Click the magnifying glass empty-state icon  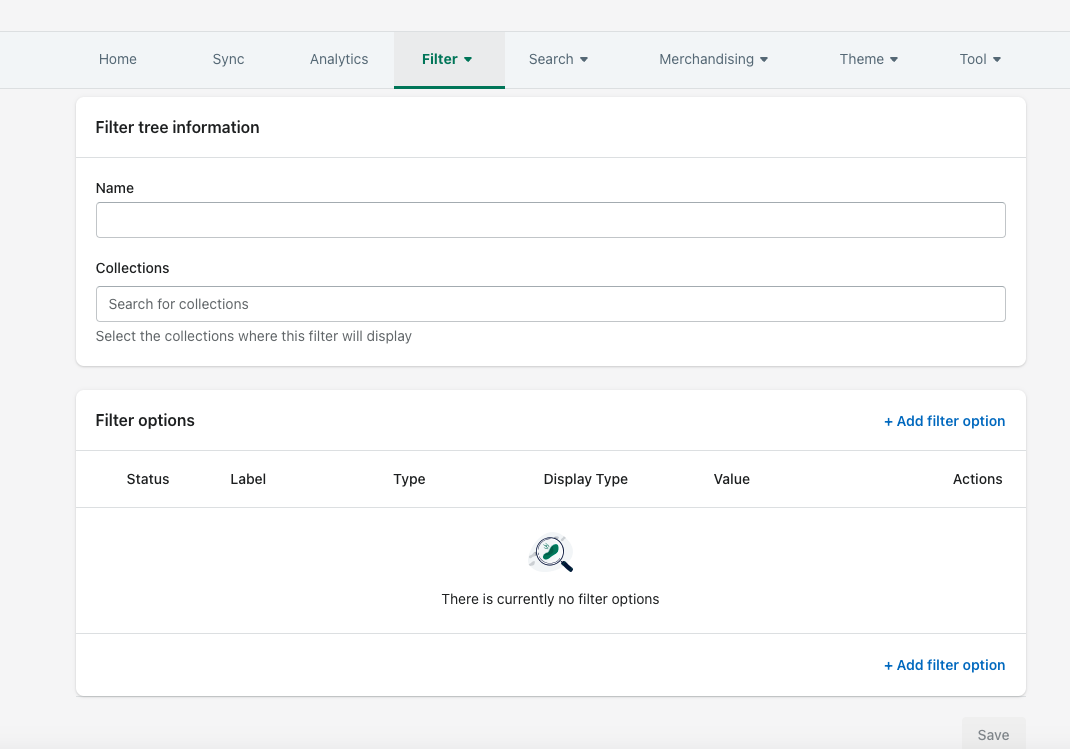tap(550, 554)
